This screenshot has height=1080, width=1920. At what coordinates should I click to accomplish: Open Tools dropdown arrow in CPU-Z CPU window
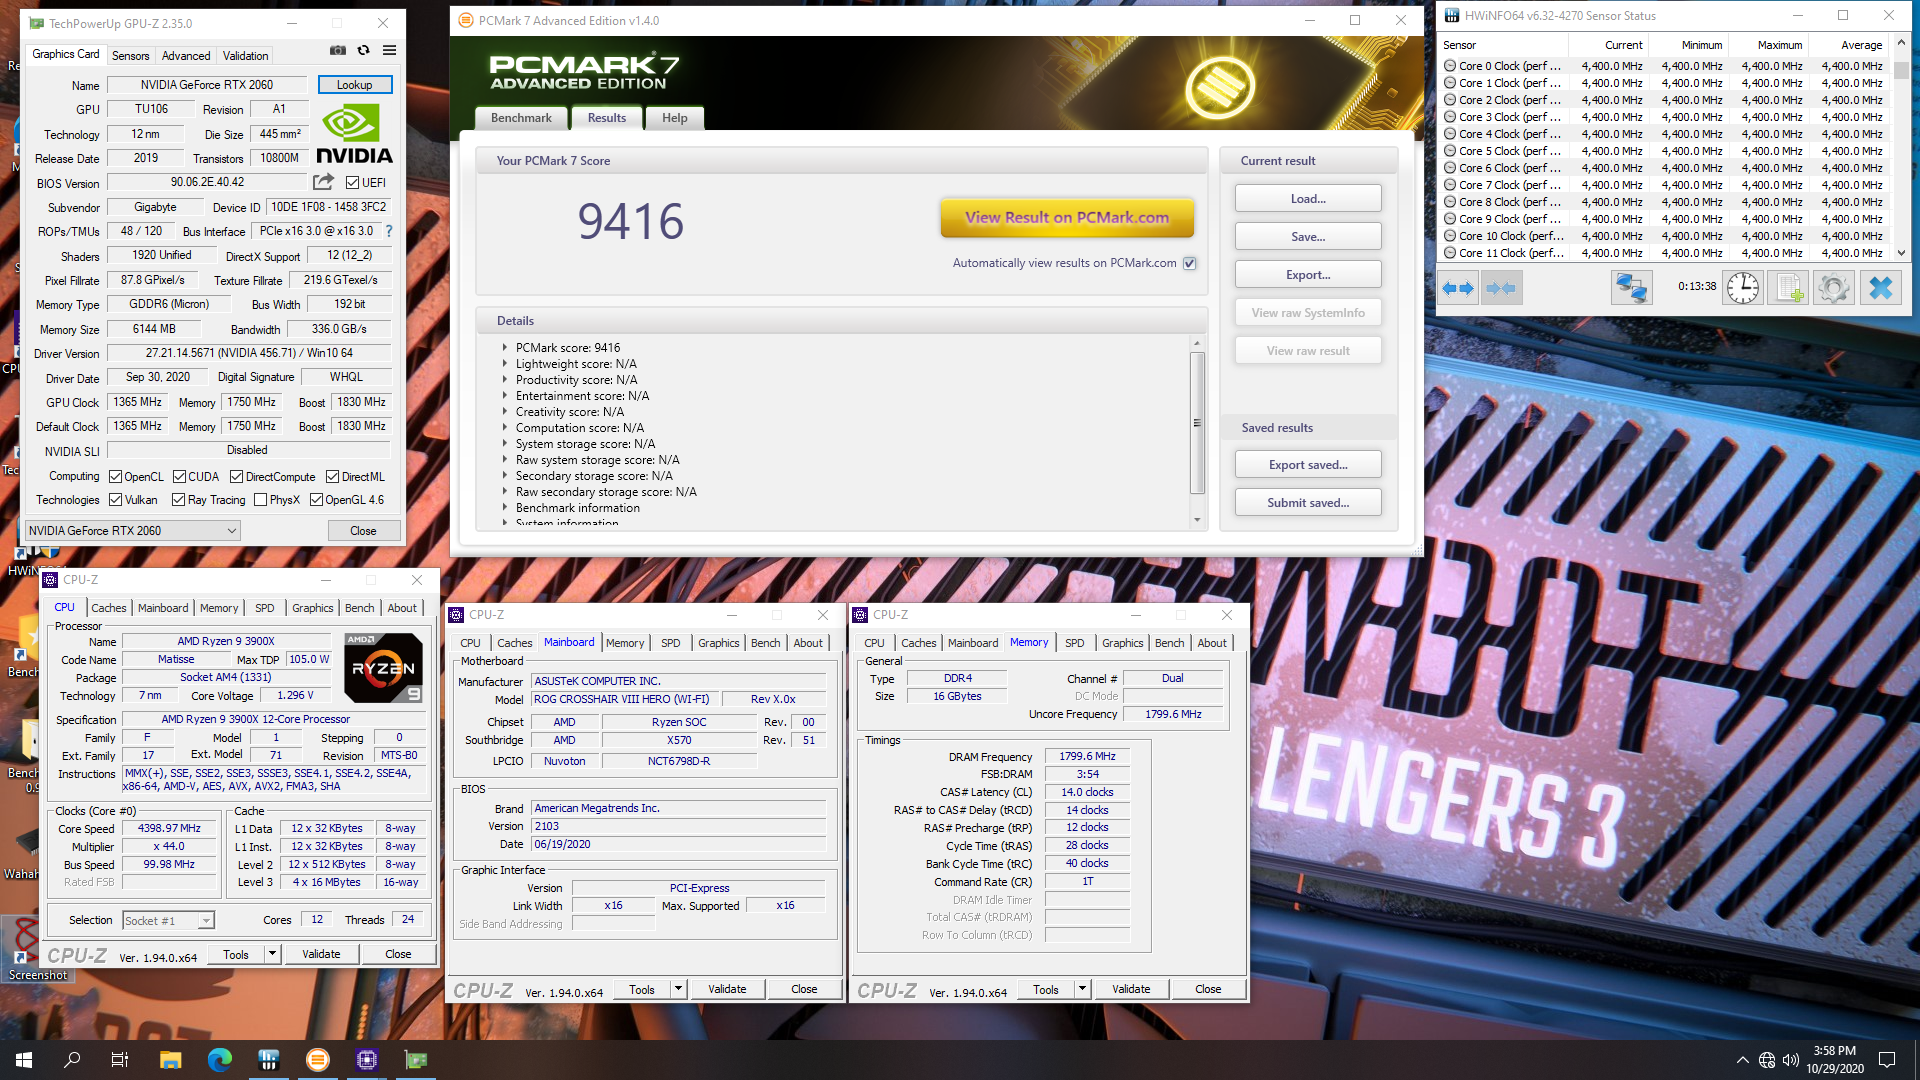(272, 954)
